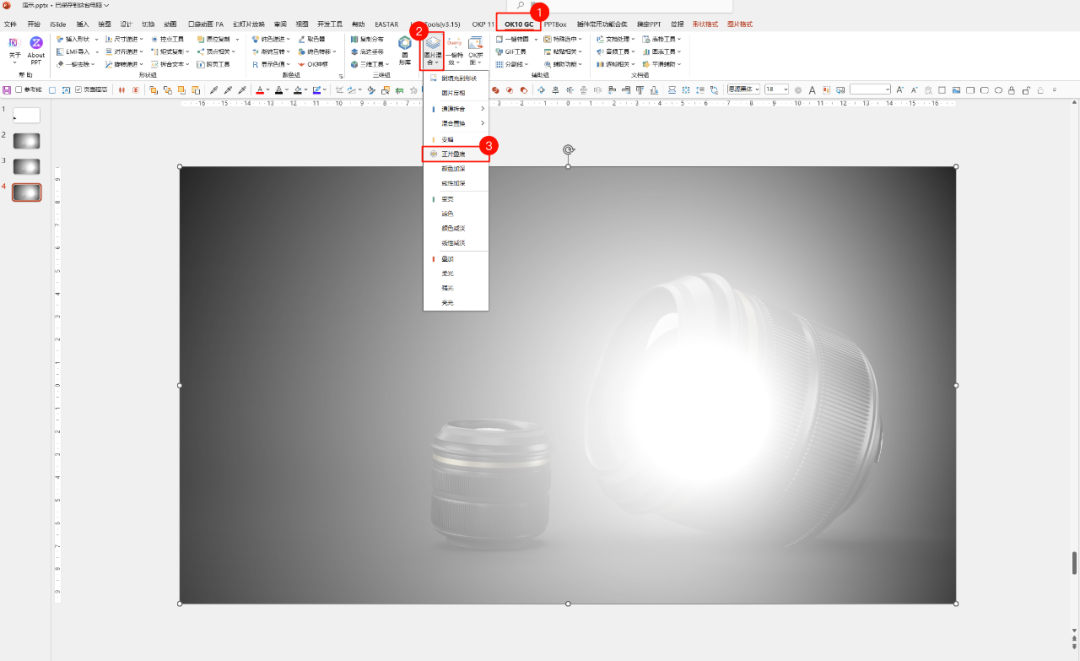Click the OK拼图 icon
This screenshot has height=661, width=1080.
point(476,50)
